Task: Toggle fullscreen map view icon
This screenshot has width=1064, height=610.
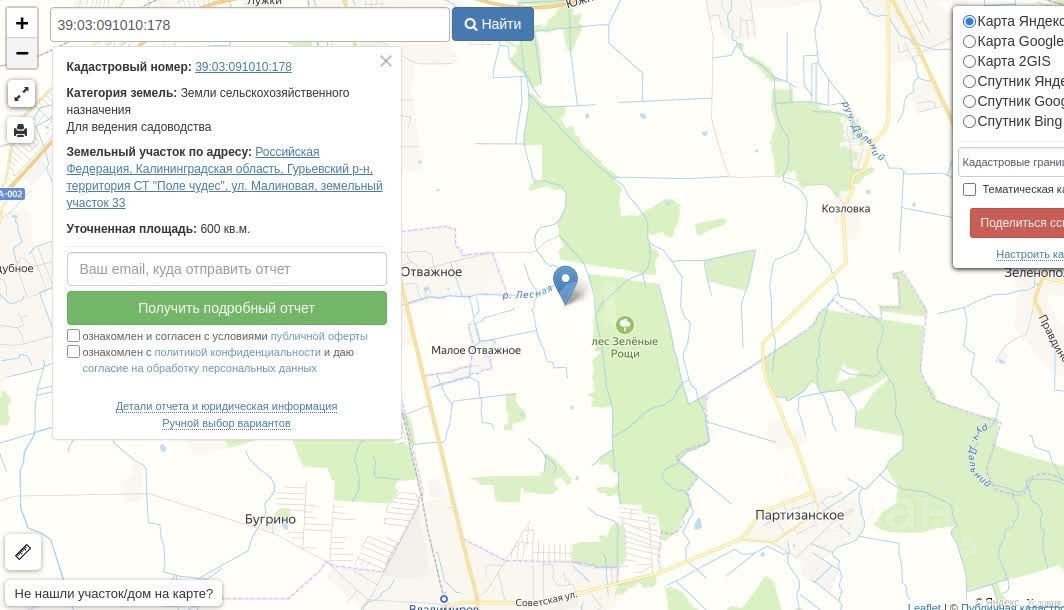Action: pos(21,94)
